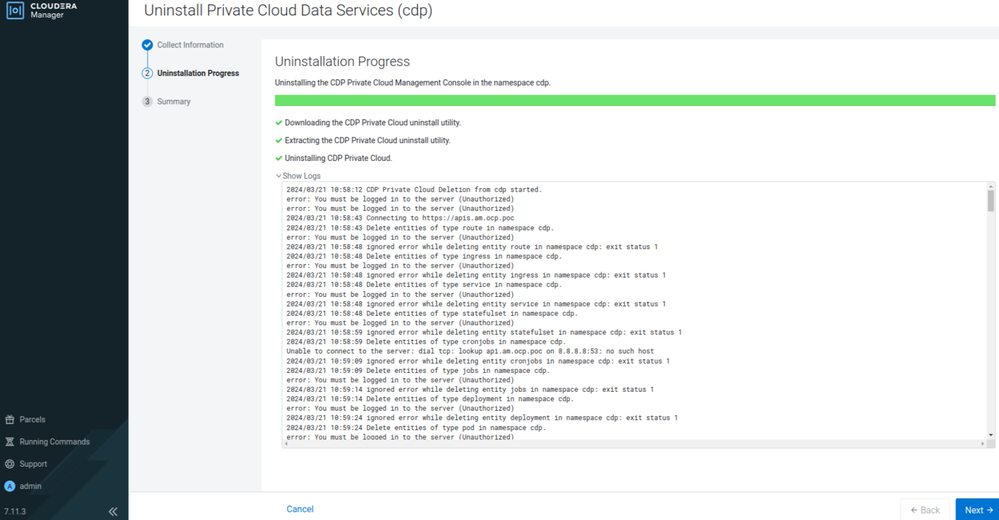Open the Running Commands hourglass icon
999x520 pixels.
(x=10, y=442)
